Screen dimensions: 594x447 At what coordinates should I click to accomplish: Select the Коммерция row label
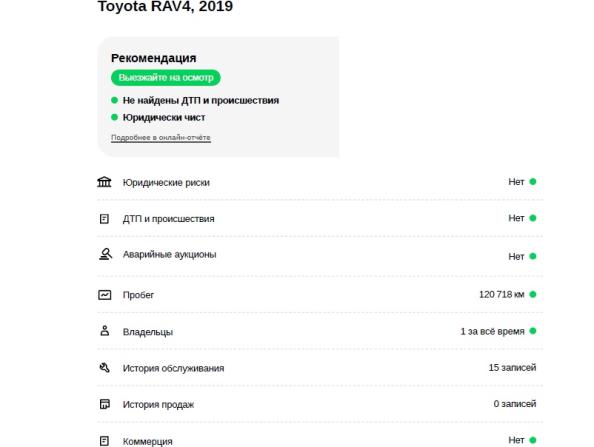(147, 441)
